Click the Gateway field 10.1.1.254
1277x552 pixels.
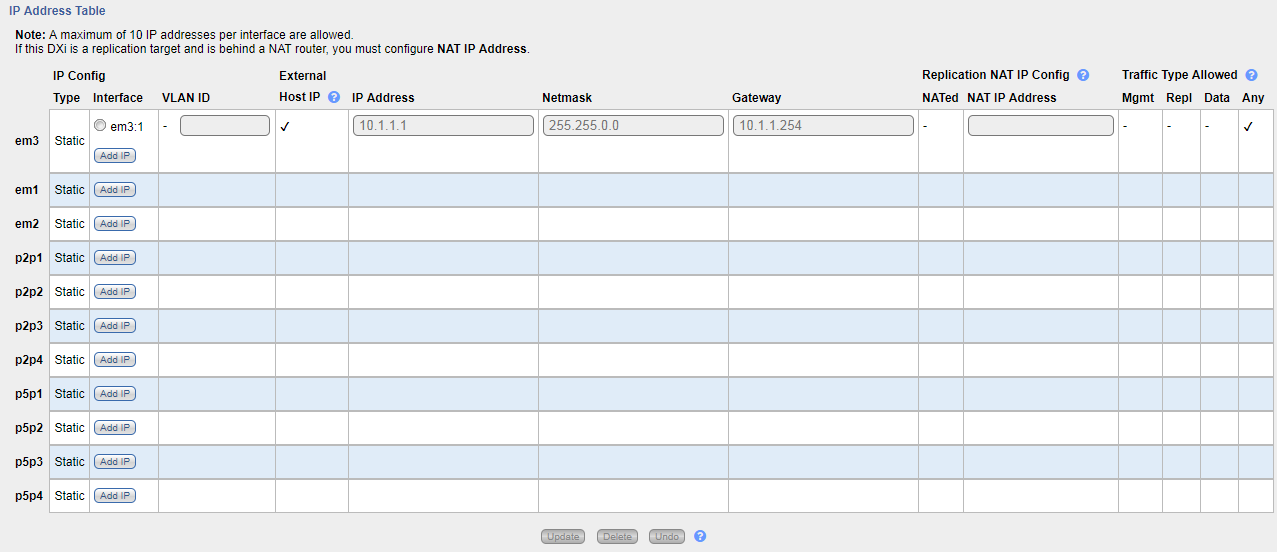(823, 126)
